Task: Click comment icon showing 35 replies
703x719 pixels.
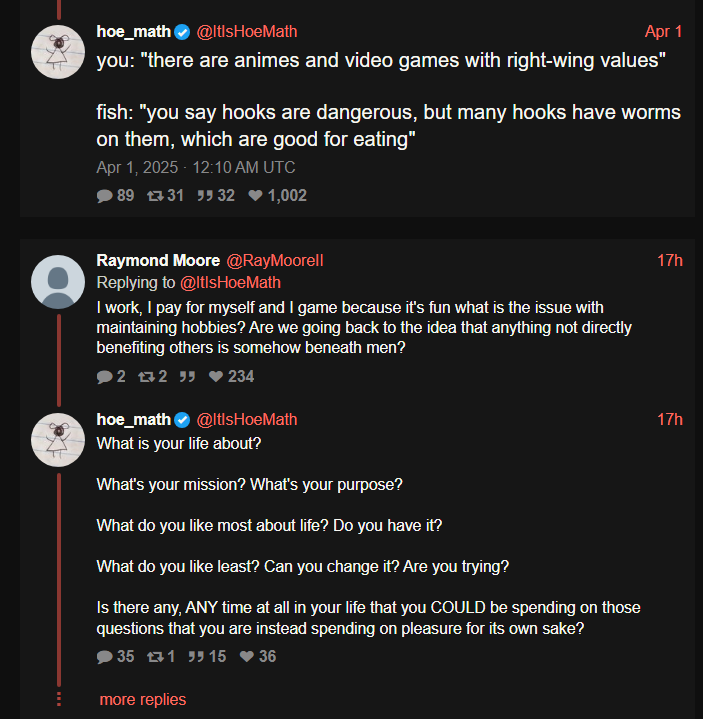Action: point(104,657)
